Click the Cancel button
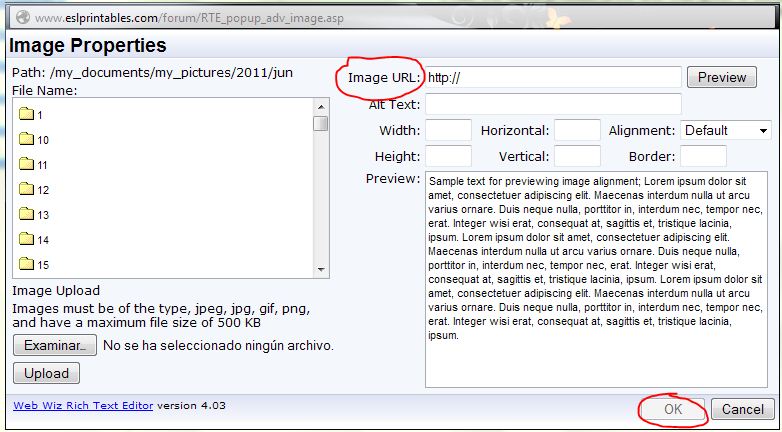This screenshot has height=432, width=782. click(743, 409)
